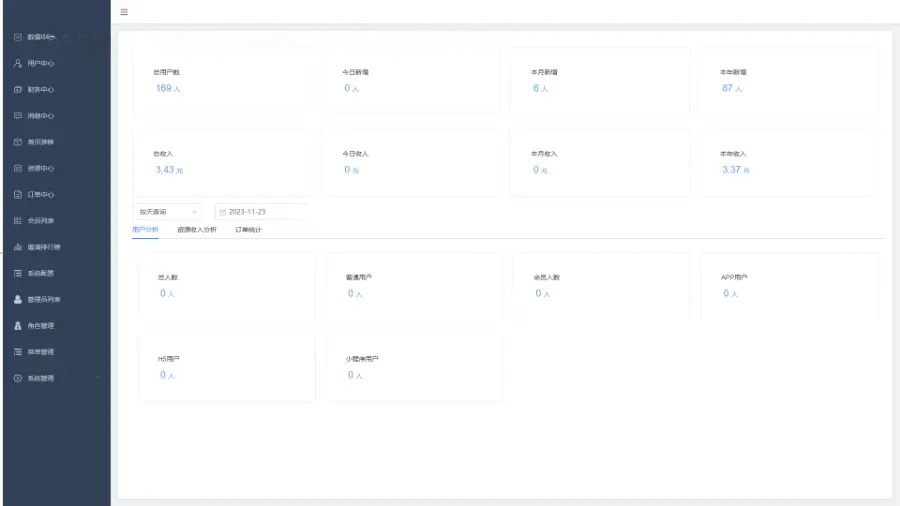Click the 角色管理 icon in sidebar

(x=17, y=326)
